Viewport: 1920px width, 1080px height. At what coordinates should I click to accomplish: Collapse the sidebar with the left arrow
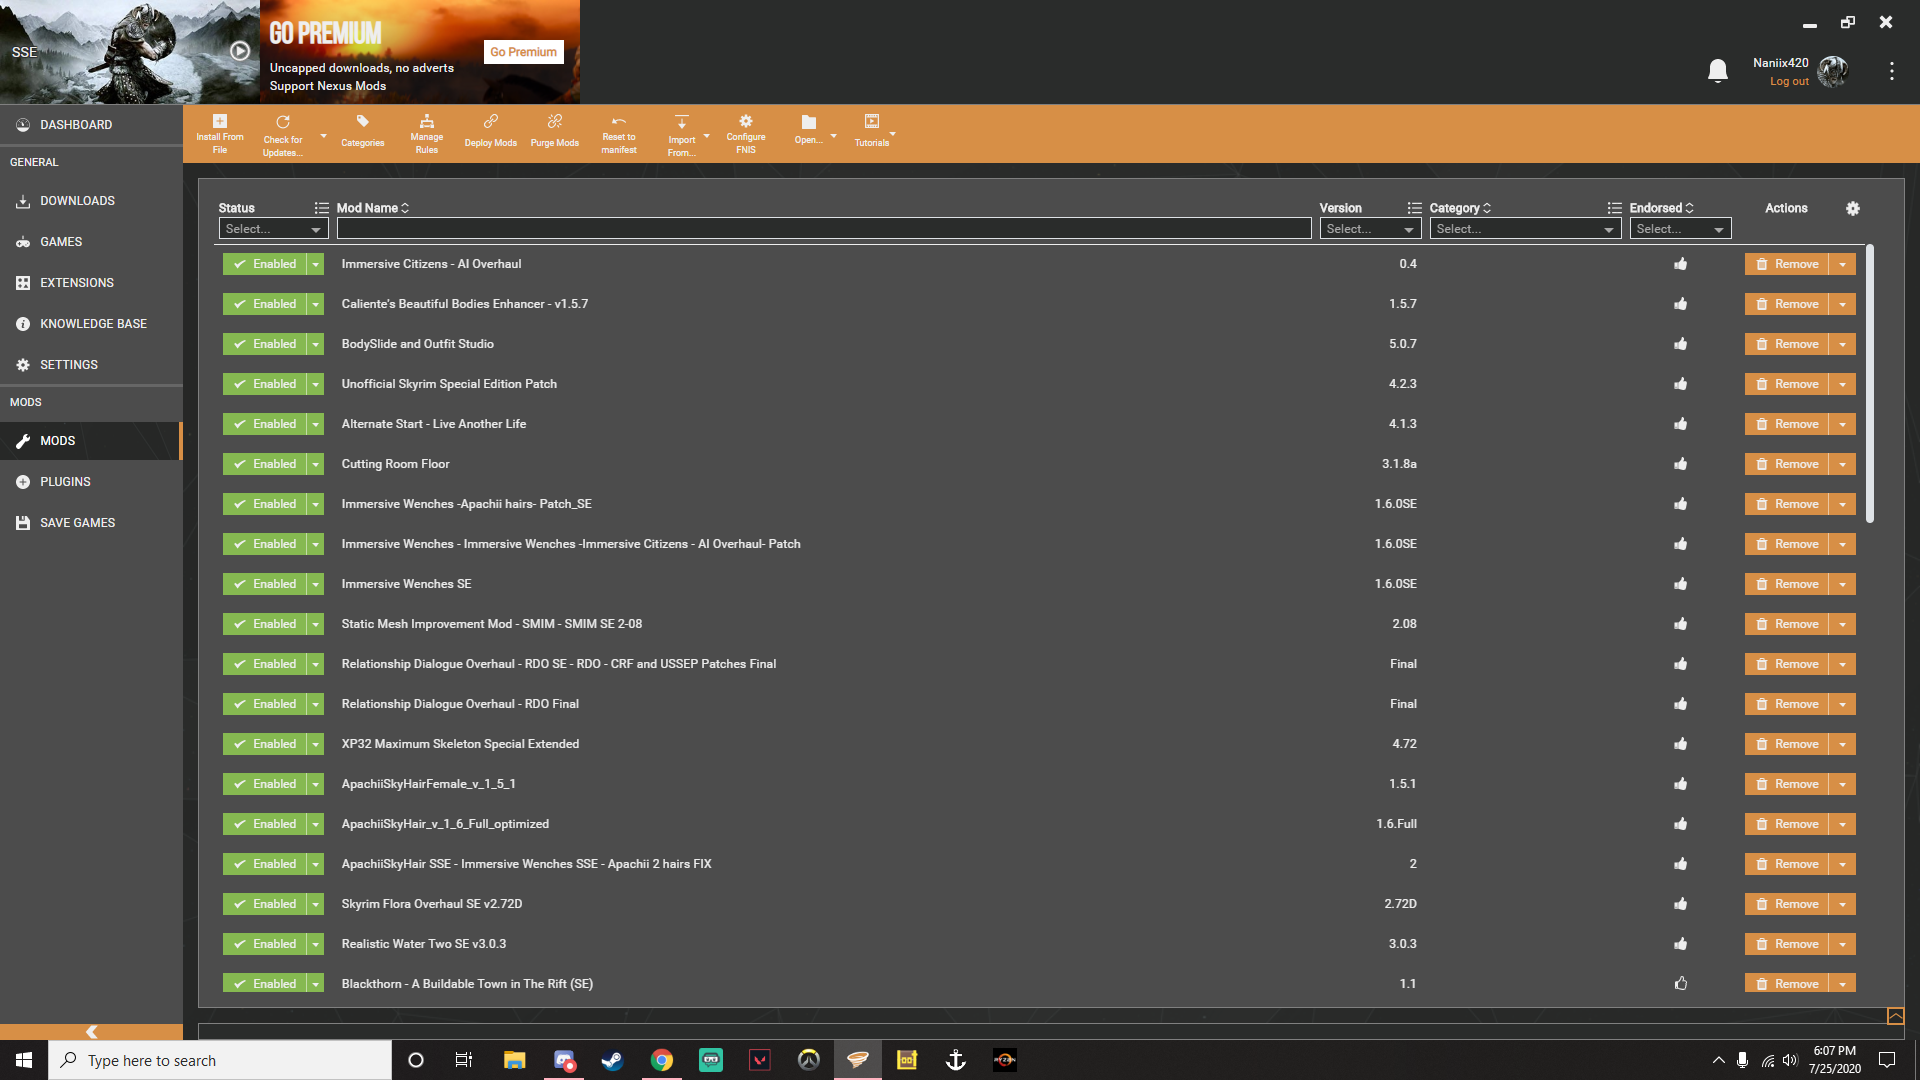click(x=91, y=1031)
